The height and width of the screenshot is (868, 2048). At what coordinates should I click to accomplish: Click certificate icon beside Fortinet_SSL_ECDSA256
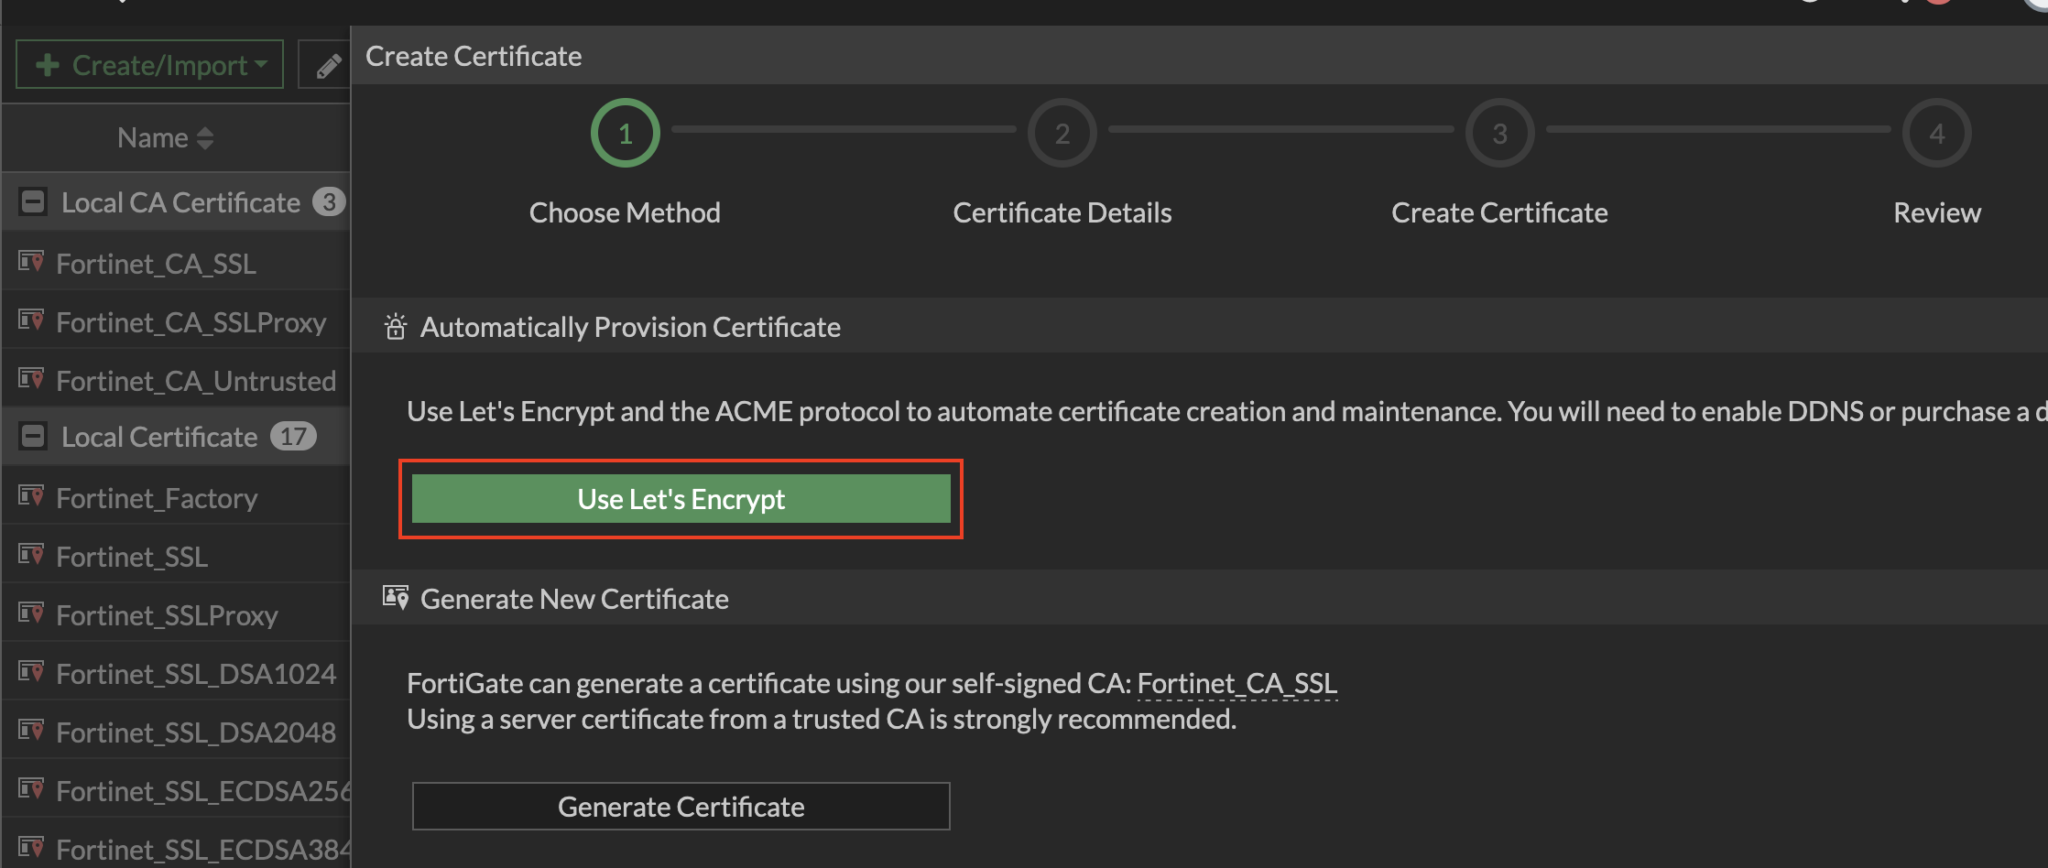click(31, 789)
